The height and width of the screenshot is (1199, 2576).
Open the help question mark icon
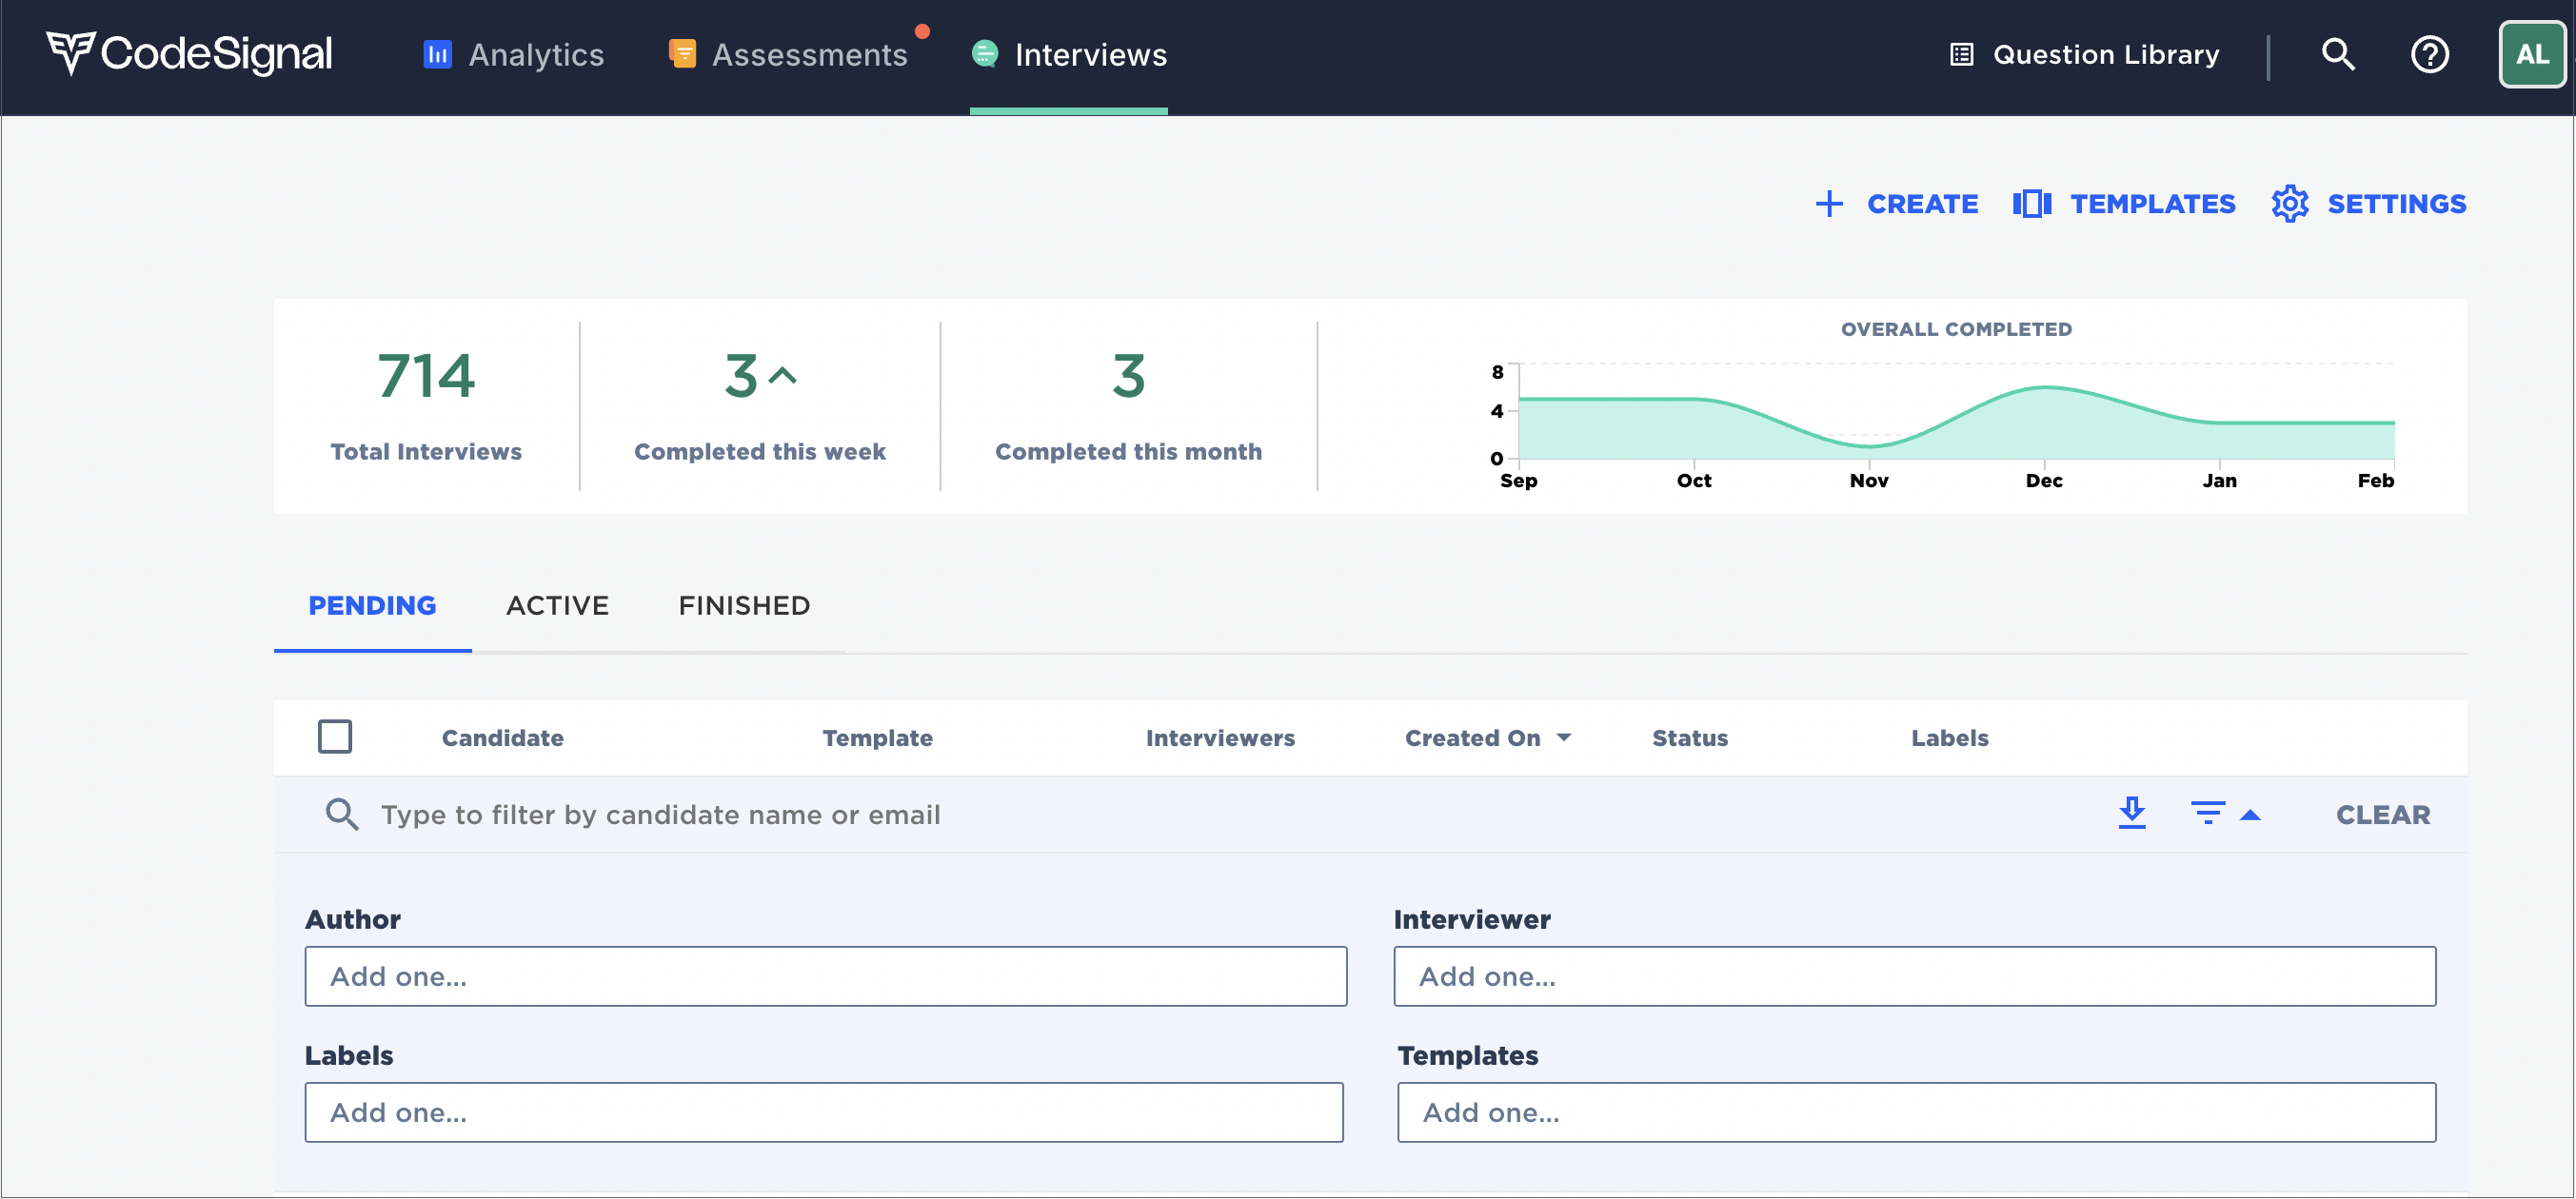pos(2429,54)
